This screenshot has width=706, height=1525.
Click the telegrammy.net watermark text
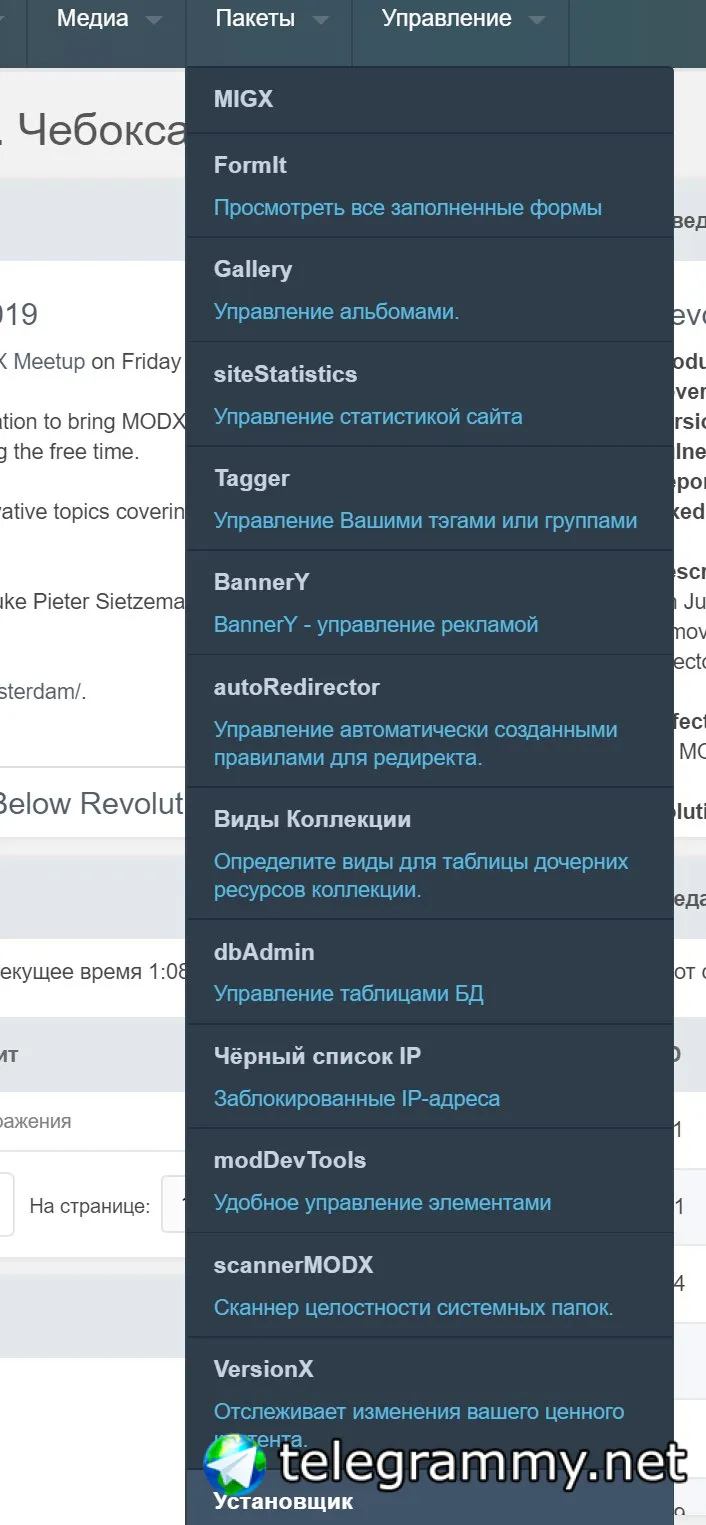point(483,1465)
